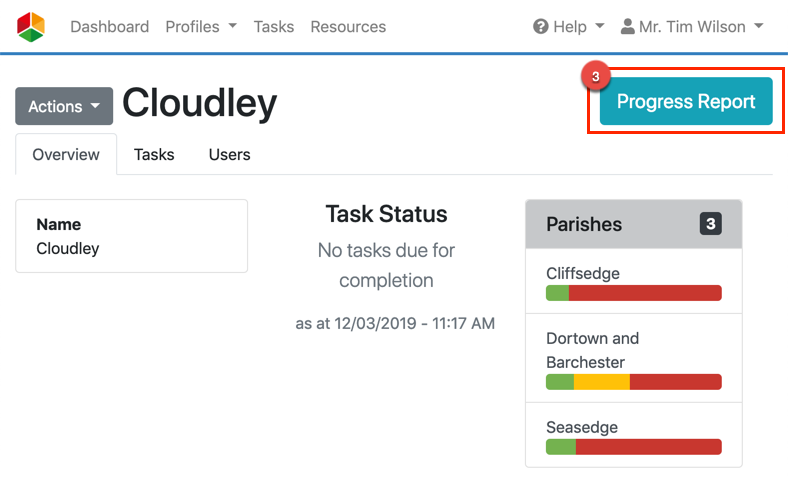The image size is (788, 477).
Task: Expand the Help dropdown
Action: (x=570, y=27)
